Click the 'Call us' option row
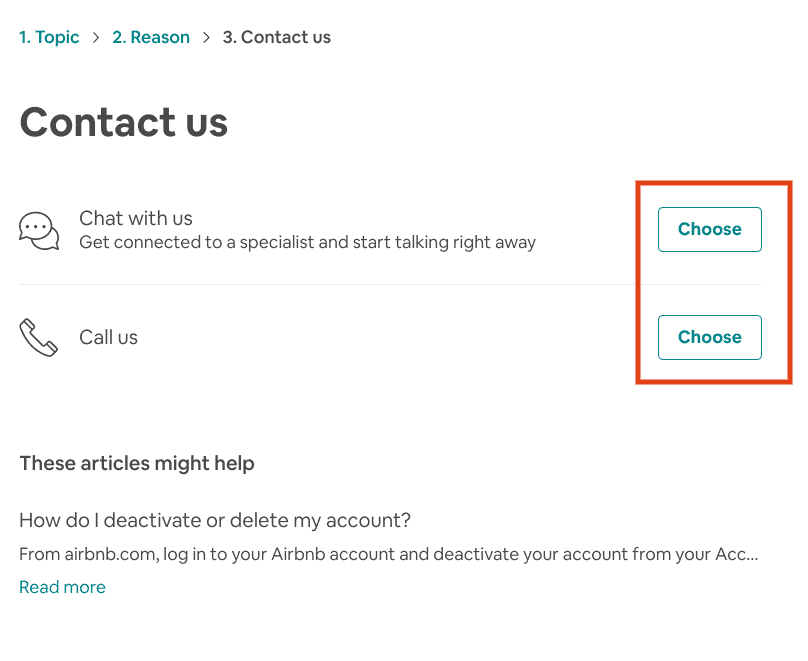Screen dimensions: 808x661 300,337
